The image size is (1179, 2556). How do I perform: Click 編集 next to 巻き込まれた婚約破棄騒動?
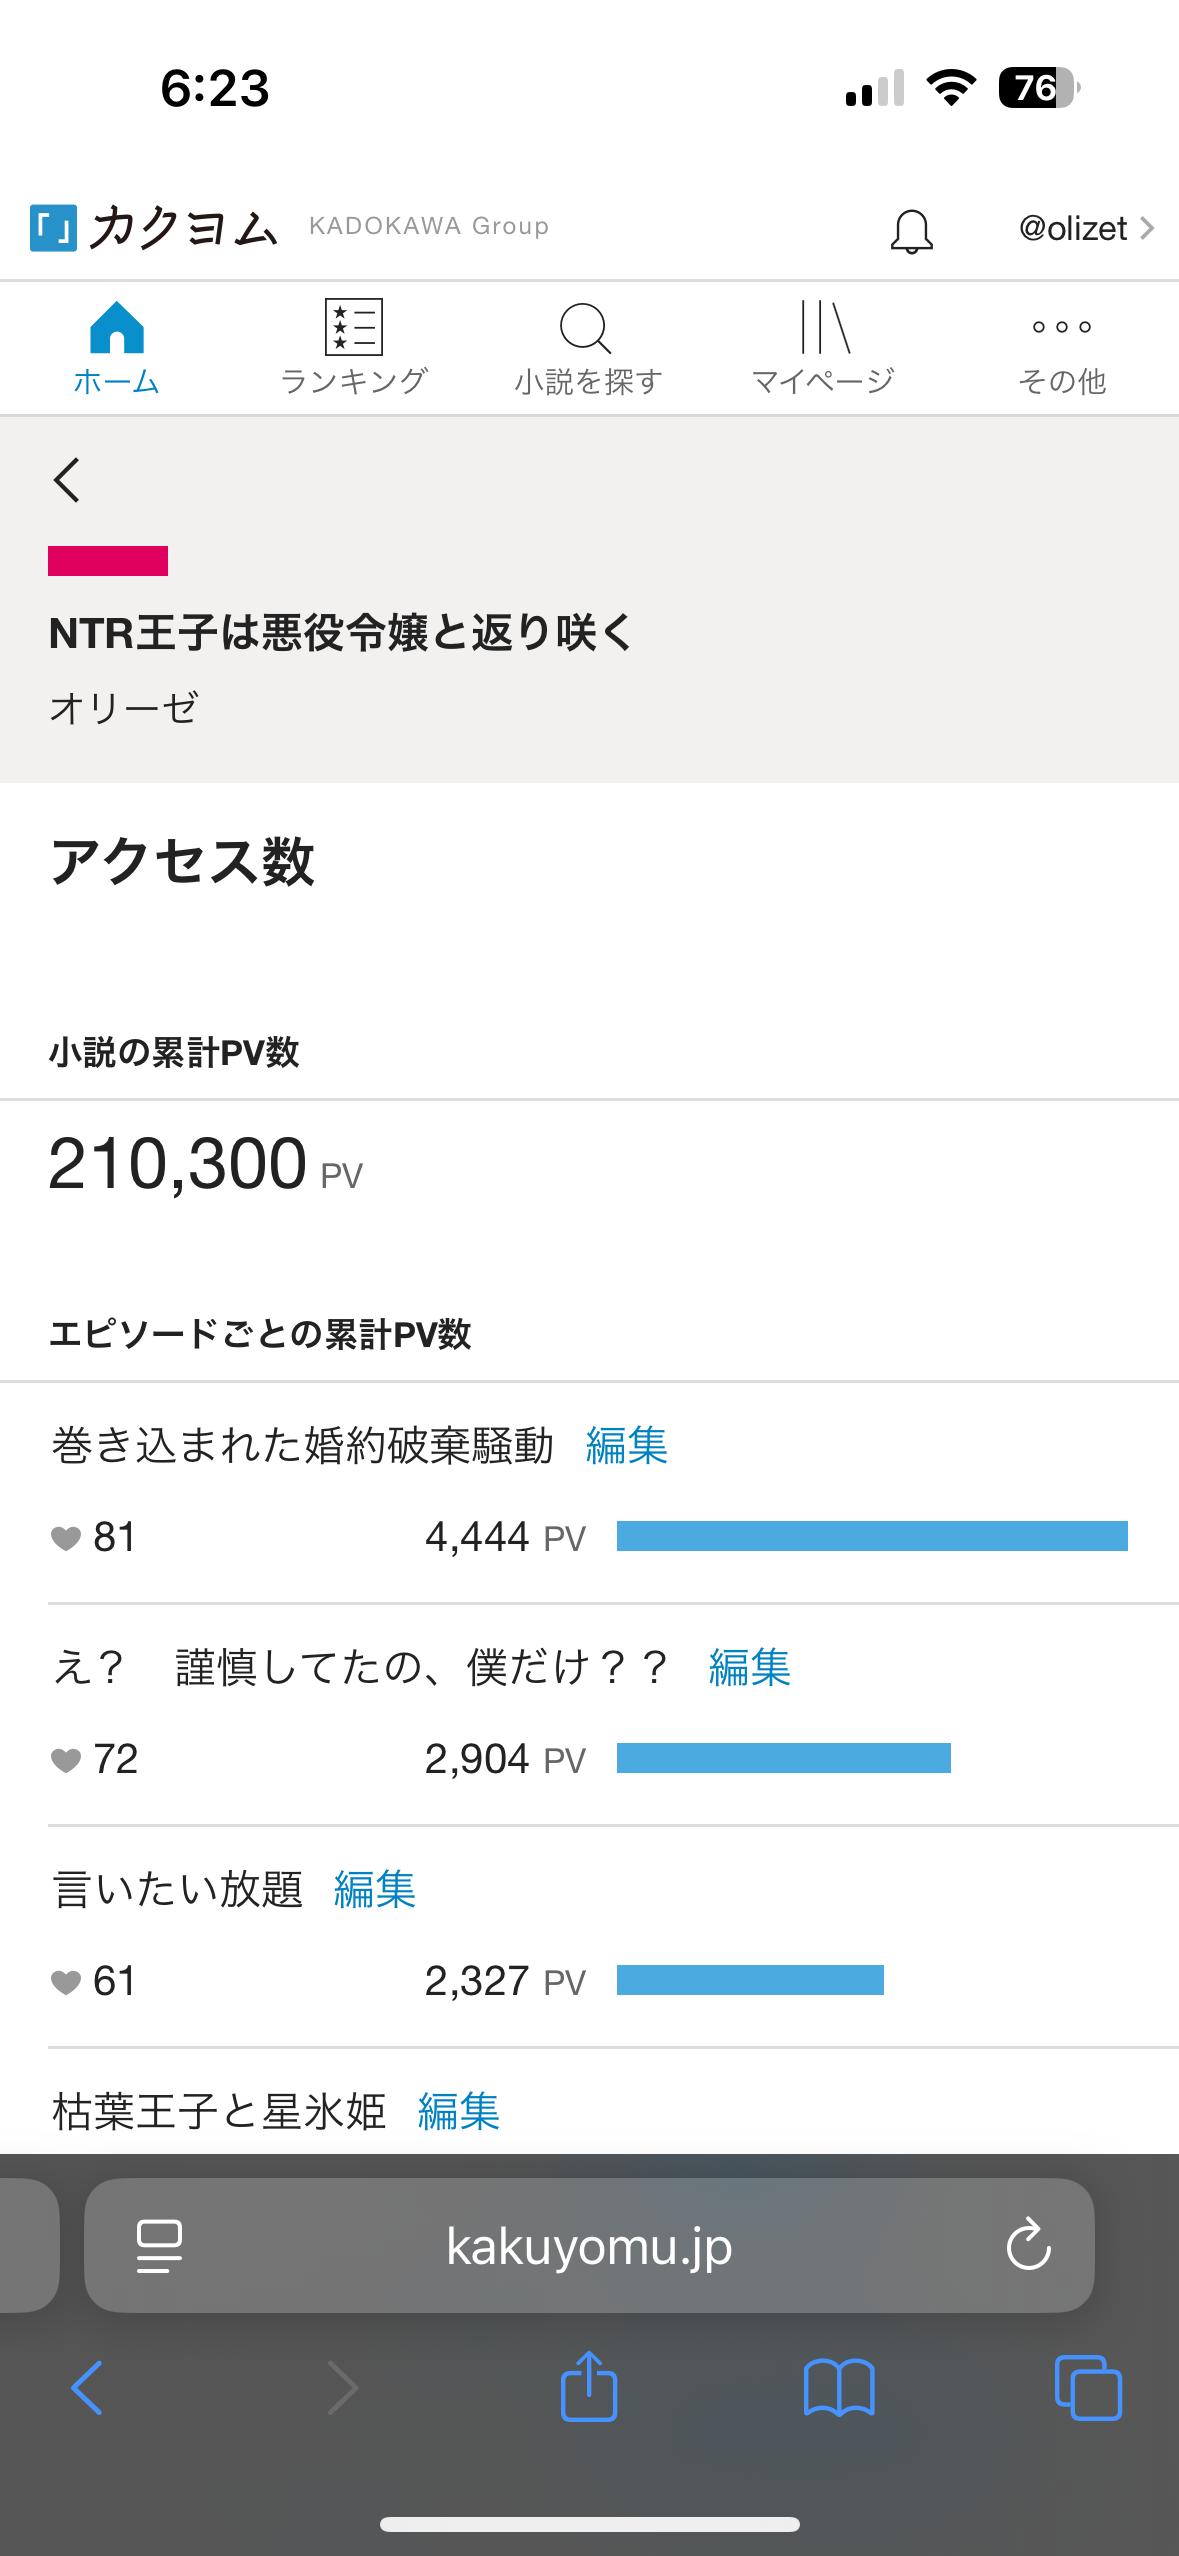[627, 1446]
